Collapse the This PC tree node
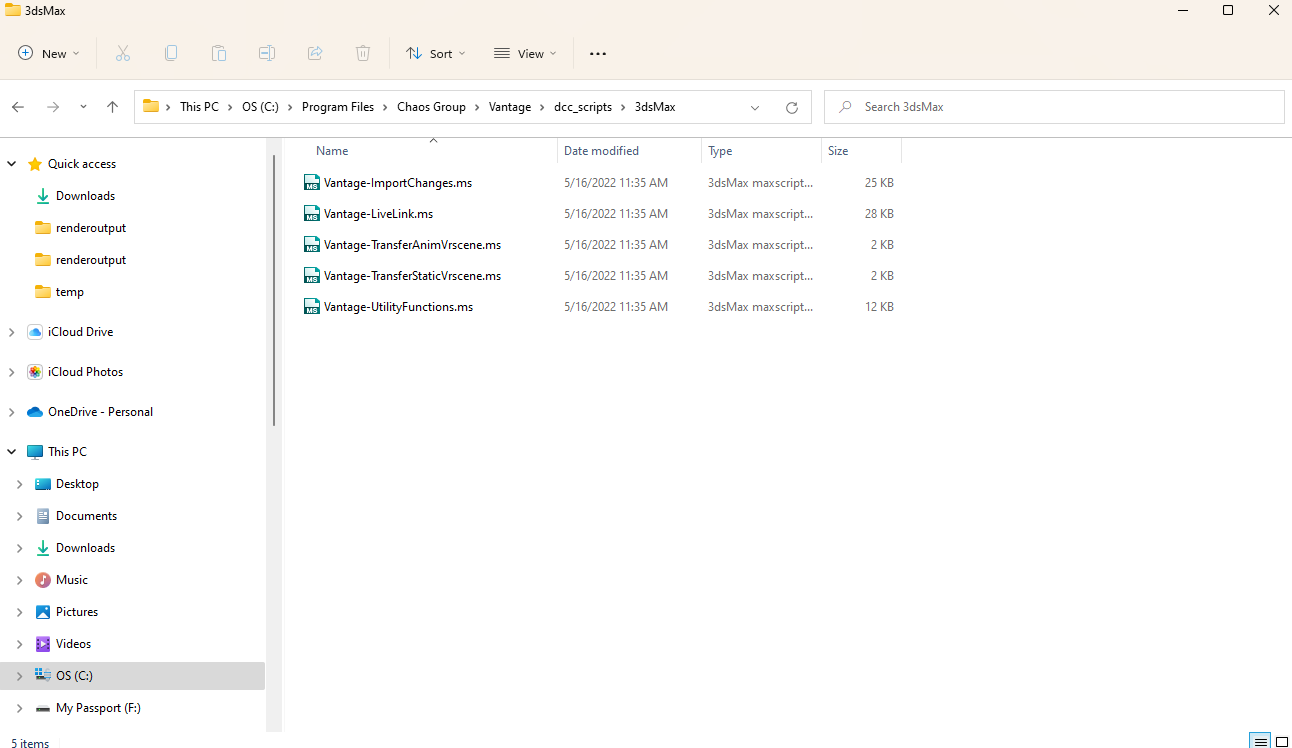Viewport: 1292px width, 748px height. click(12, 452)
